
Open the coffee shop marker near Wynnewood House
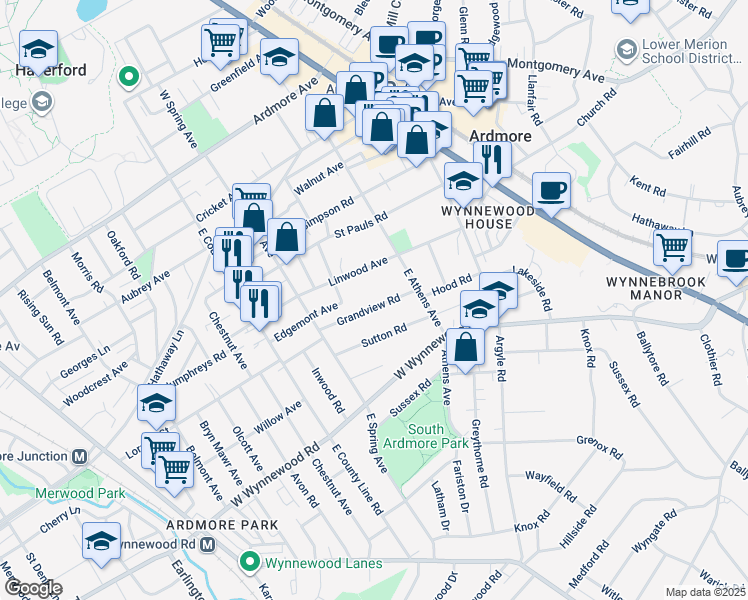click(x=550, y=190)
